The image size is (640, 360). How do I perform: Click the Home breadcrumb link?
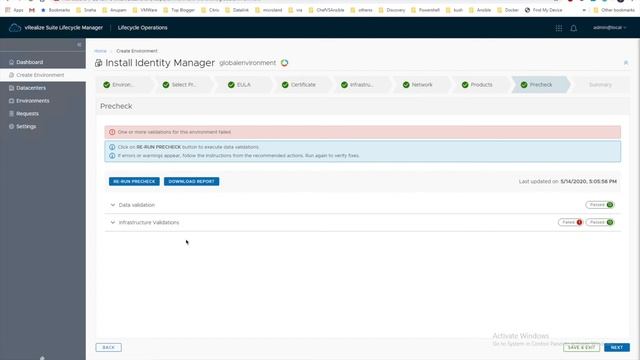[100, 51]
